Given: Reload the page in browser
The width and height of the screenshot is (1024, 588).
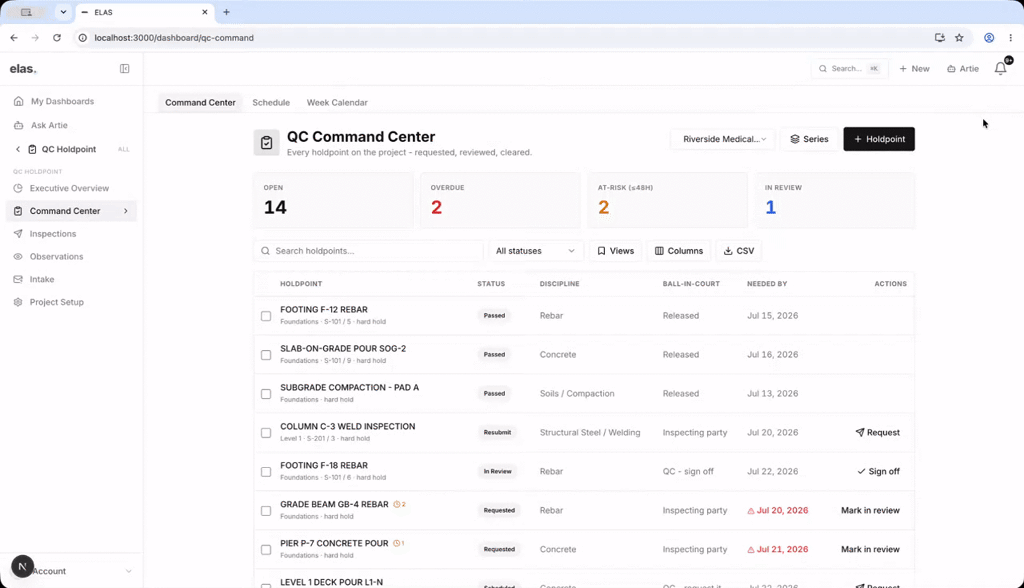Looking at the screenshot, I should click(x=57, y=38).
